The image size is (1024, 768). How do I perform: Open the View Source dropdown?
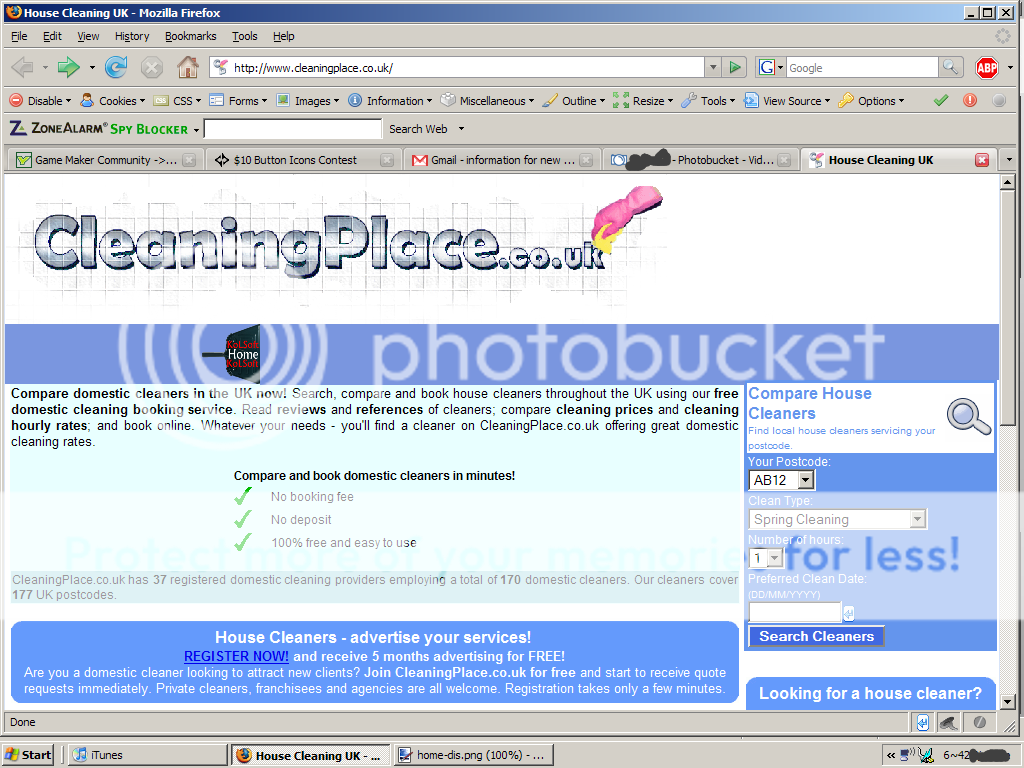pyautogui.click(x=787, y=101)
